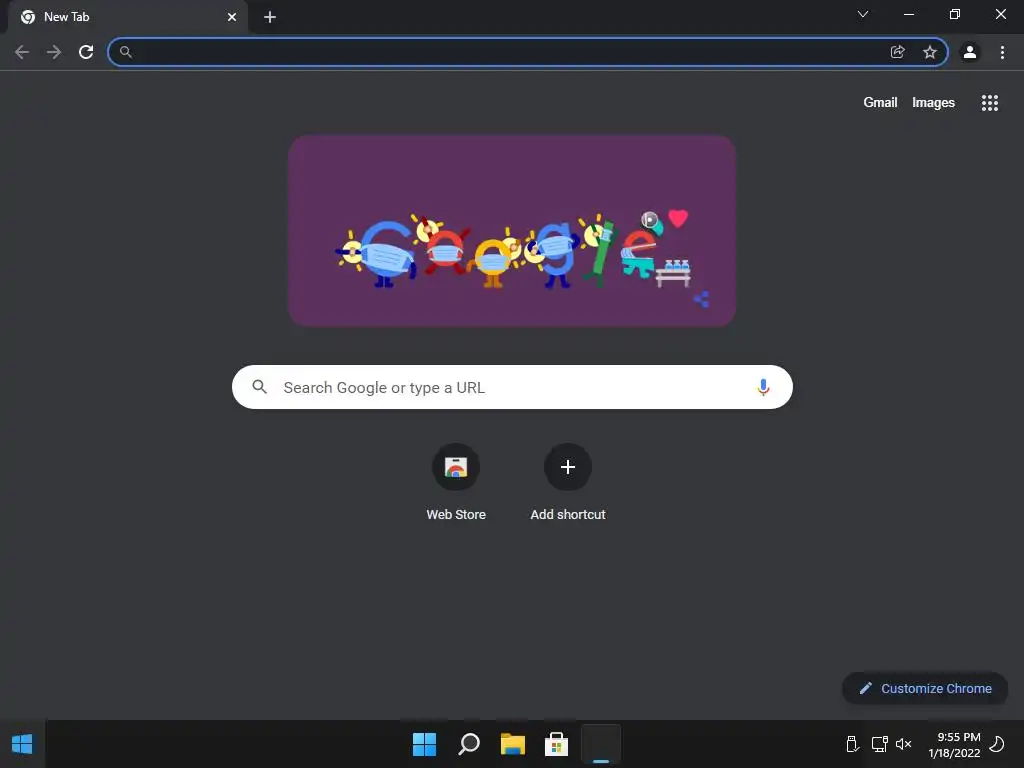The image size is (1024, 768).
Task: Open the Google apps grid
Action: click(x=989, y=103)
